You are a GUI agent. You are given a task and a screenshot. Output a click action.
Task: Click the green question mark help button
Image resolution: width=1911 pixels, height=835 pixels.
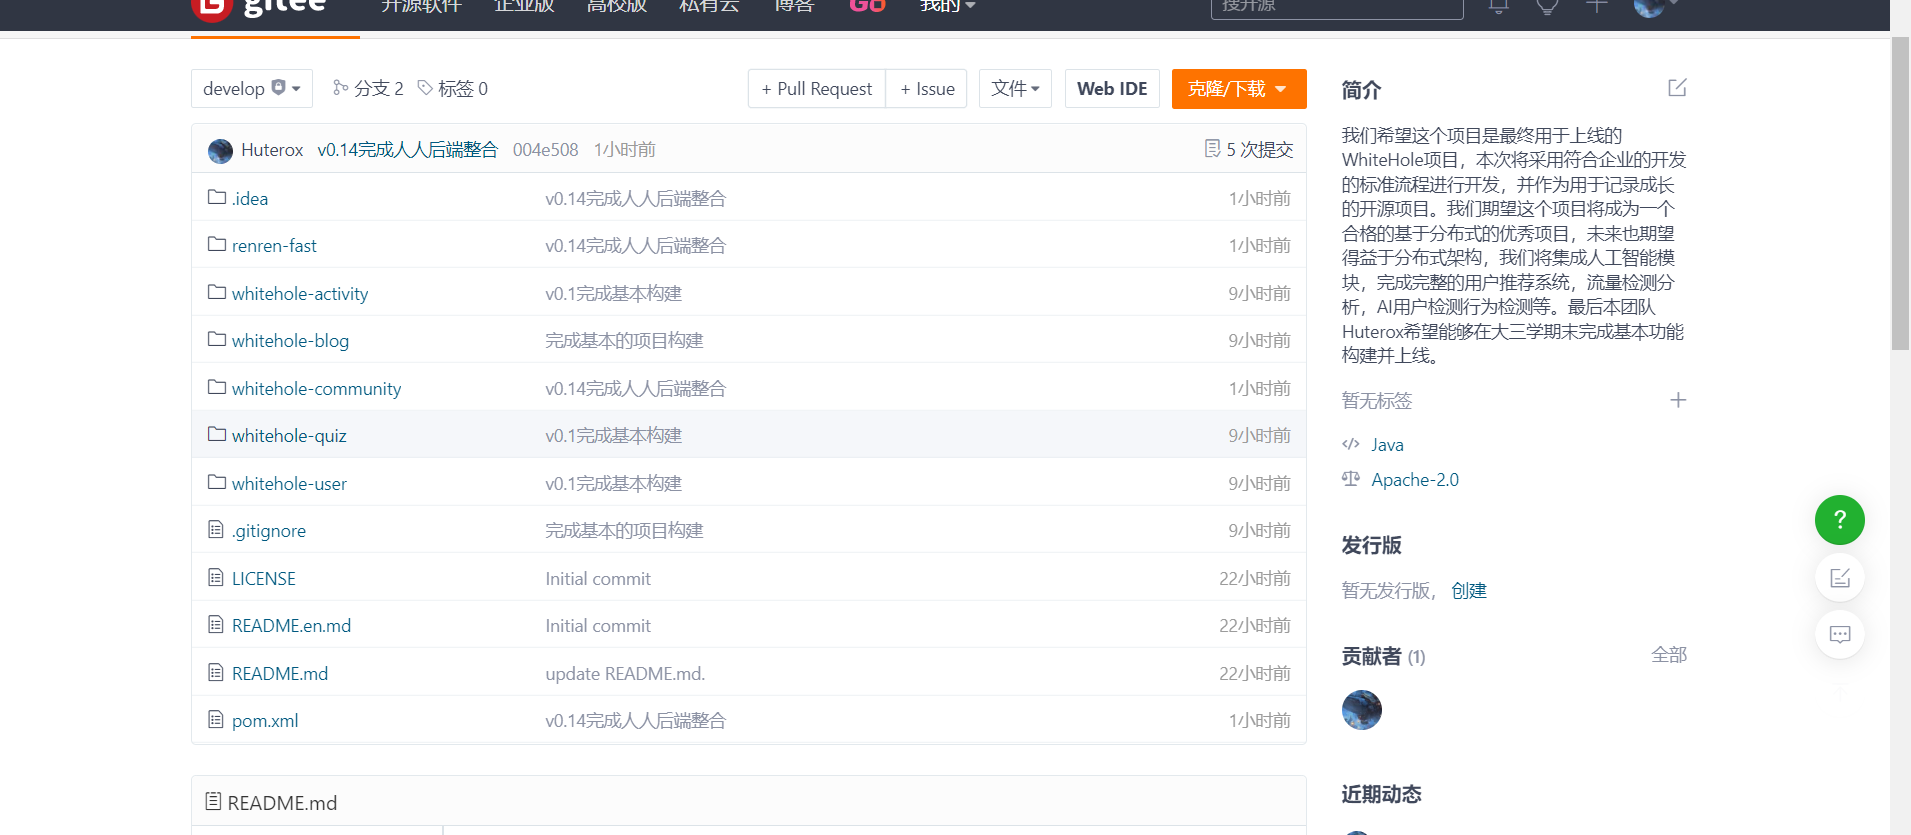tap(1840, 520)
